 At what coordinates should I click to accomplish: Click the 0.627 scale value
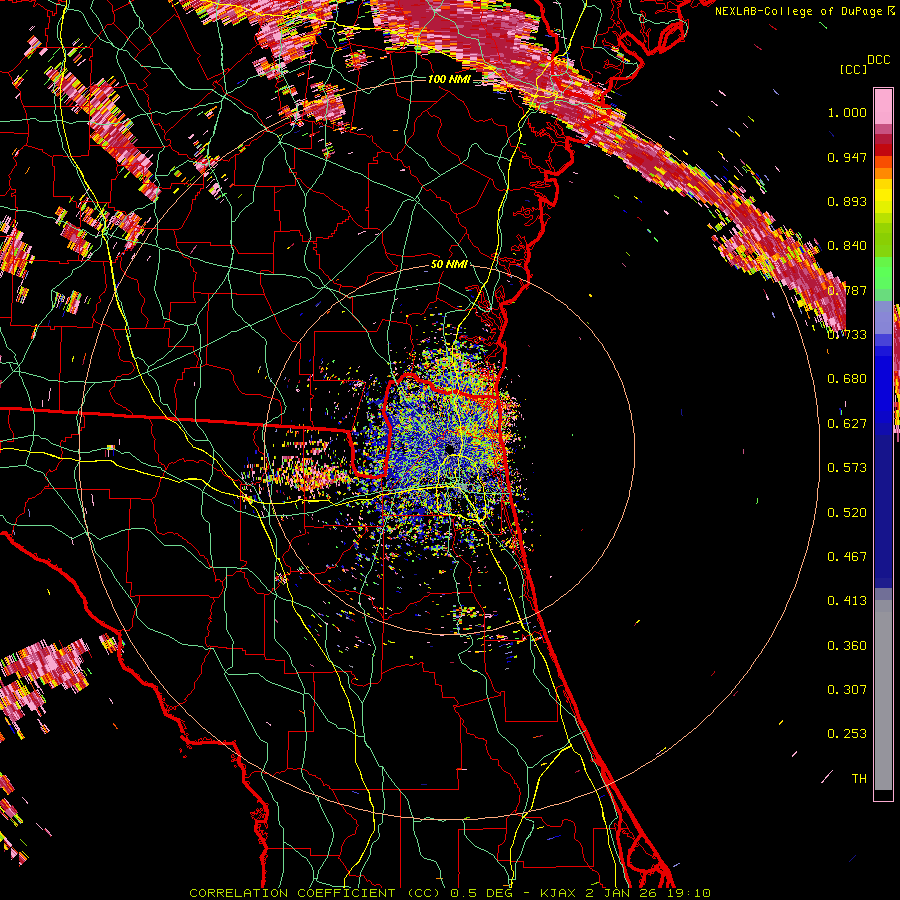point(847,424)
